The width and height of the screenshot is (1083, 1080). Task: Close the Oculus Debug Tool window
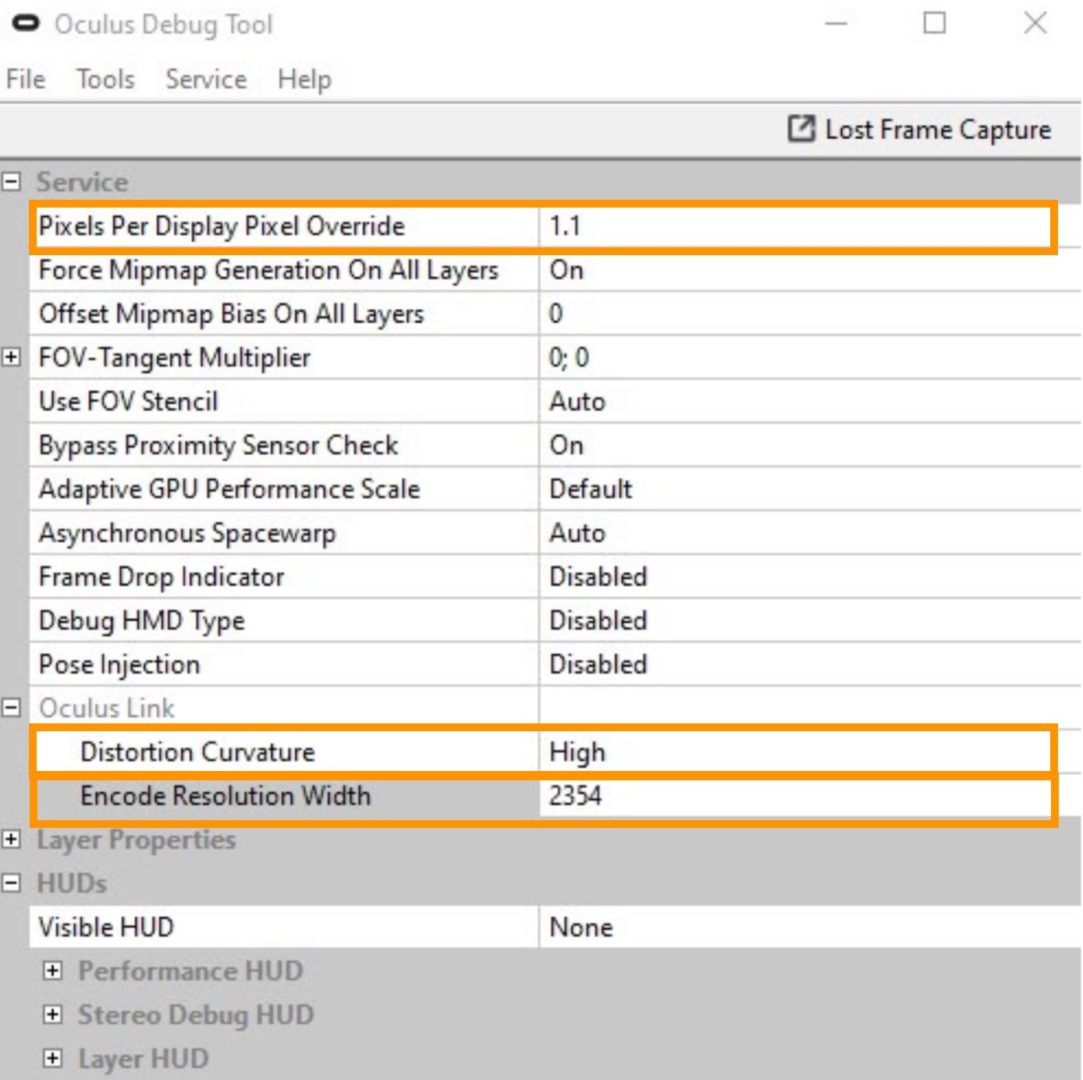tap(1035, 23)
